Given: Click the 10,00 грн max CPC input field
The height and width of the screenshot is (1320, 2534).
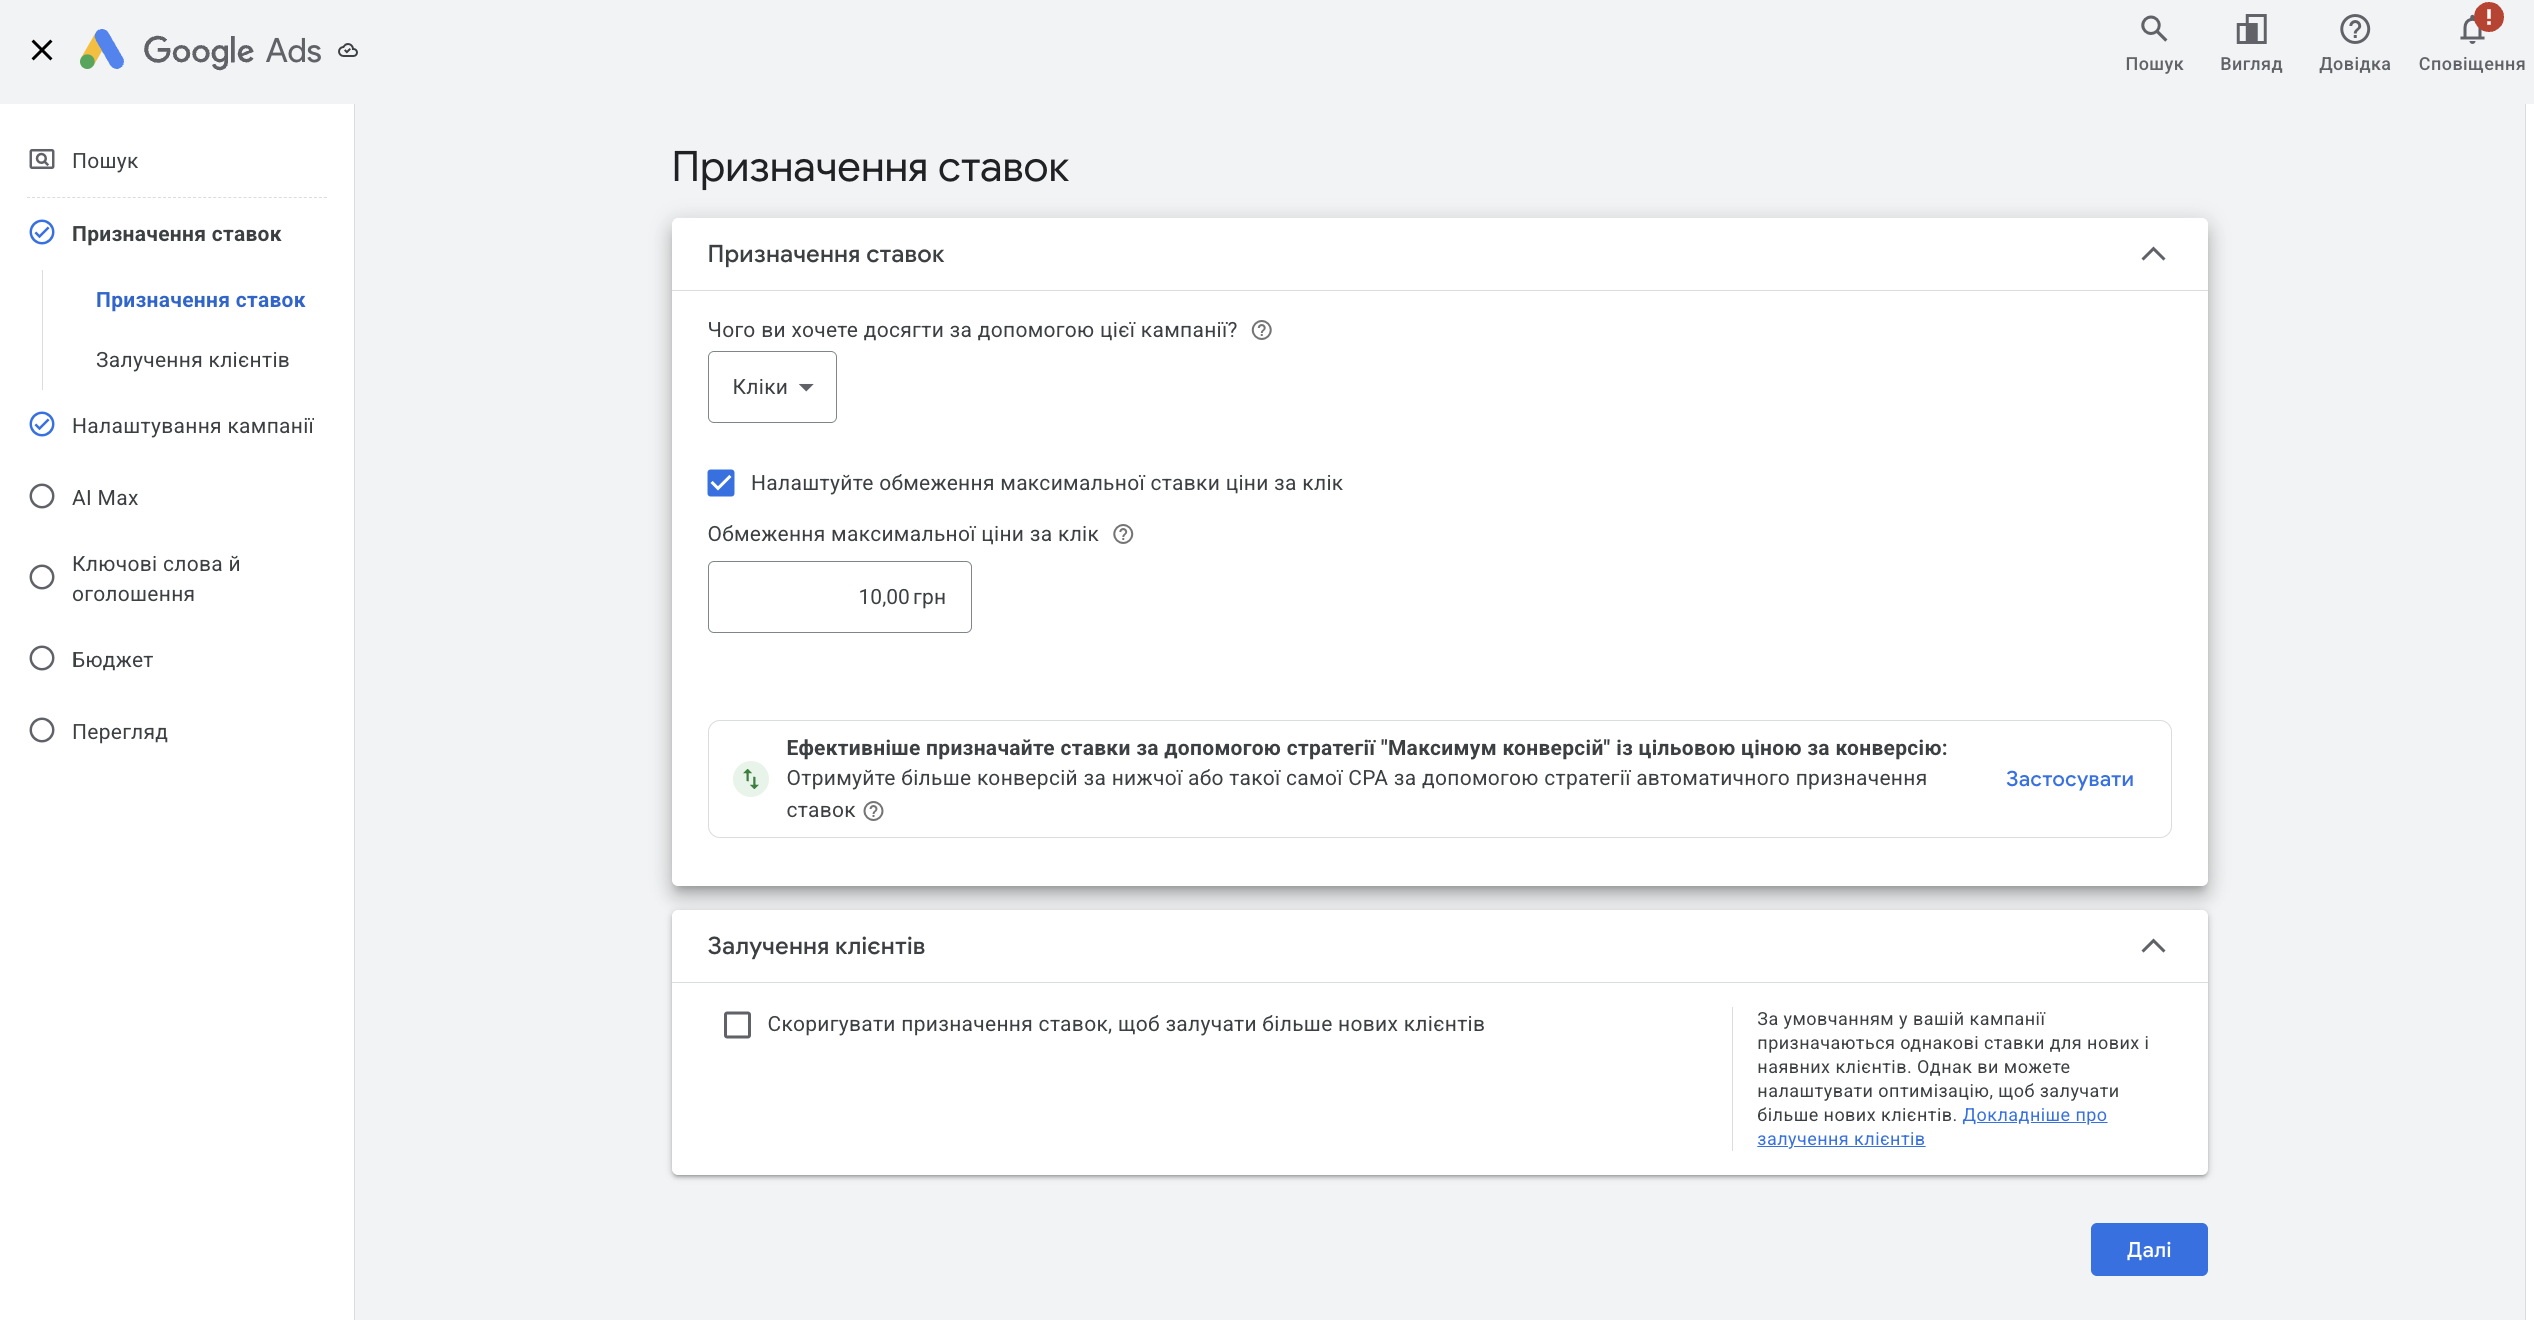Looking at the screenshot, I should pos(839,597).
